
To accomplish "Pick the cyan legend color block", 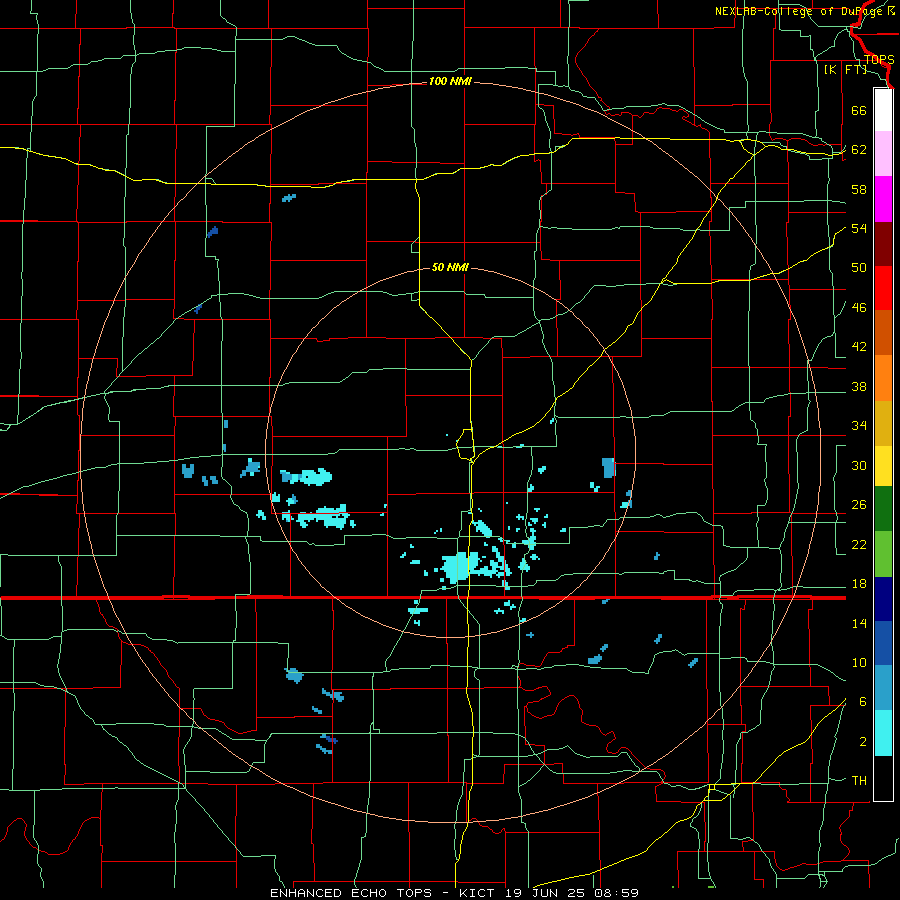I will coord(883,733).
